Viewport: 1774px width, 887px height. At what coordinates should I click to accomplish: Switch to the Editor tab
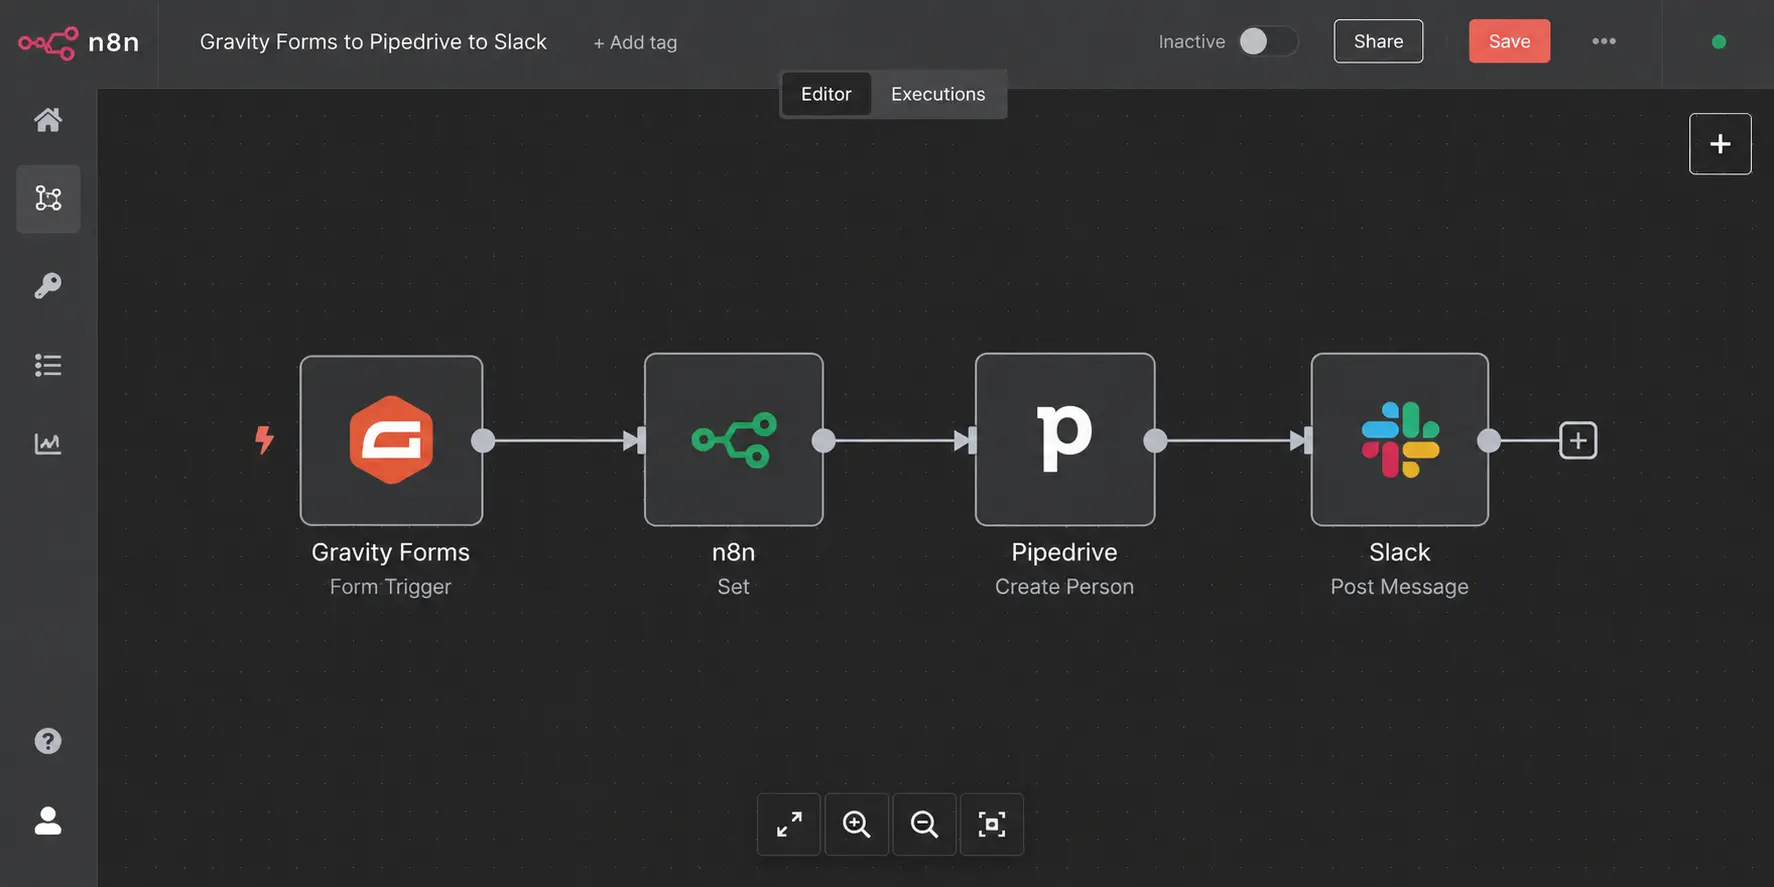coord(826,94)
